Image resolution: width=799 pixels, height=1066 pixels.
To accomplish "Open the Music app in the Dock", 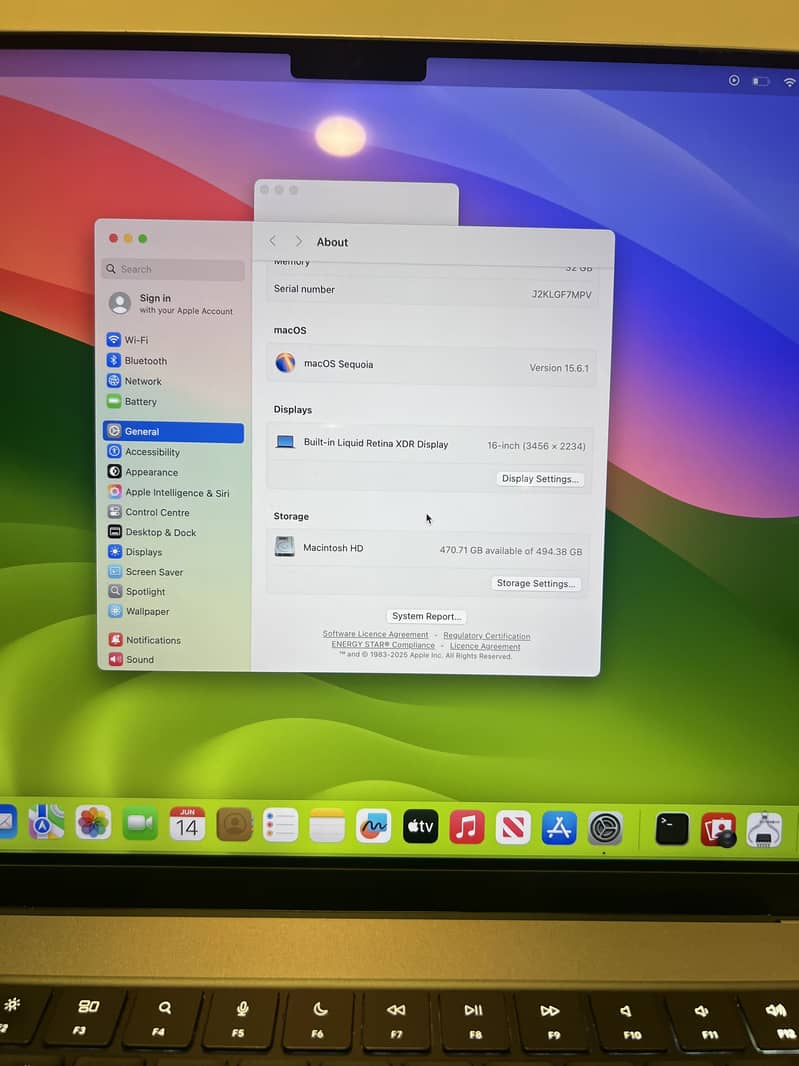I will pyautogui.click(x=466, y=827).
